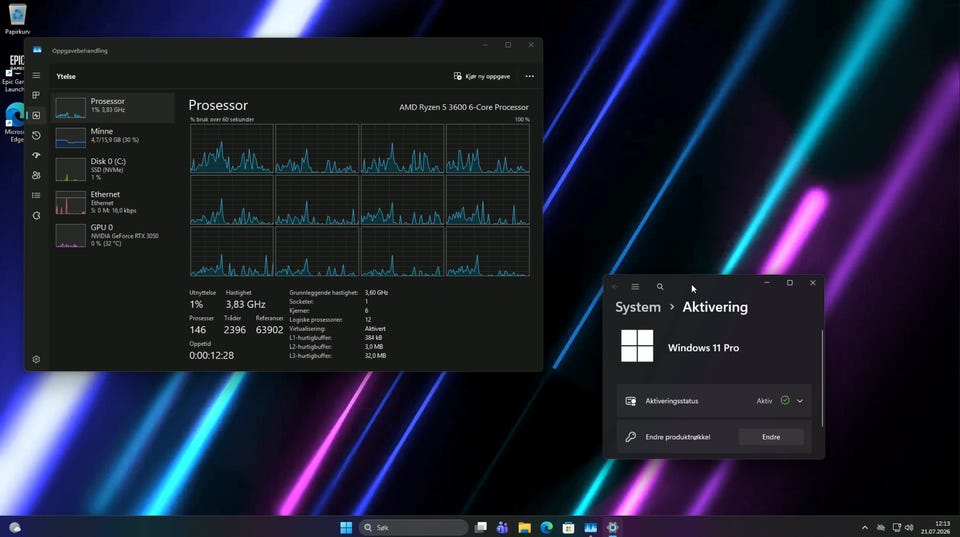
Task: Select the Microsoft Edge desktop shortcut
Action: tap(13, 122)
